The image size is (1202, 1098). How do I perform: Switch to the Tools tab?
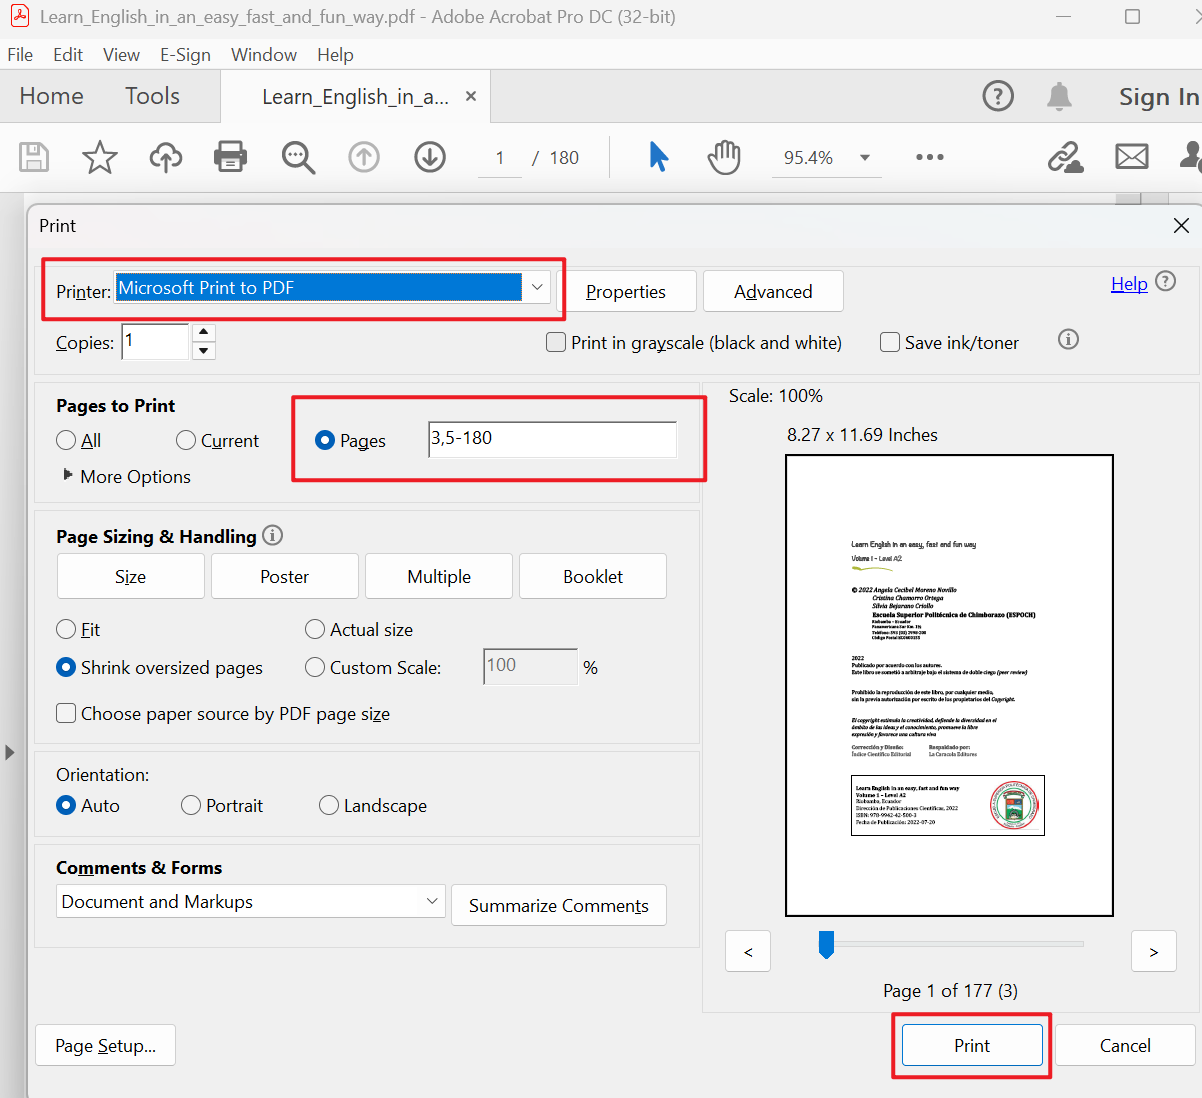pyautogui.click(x=152, y=96)
